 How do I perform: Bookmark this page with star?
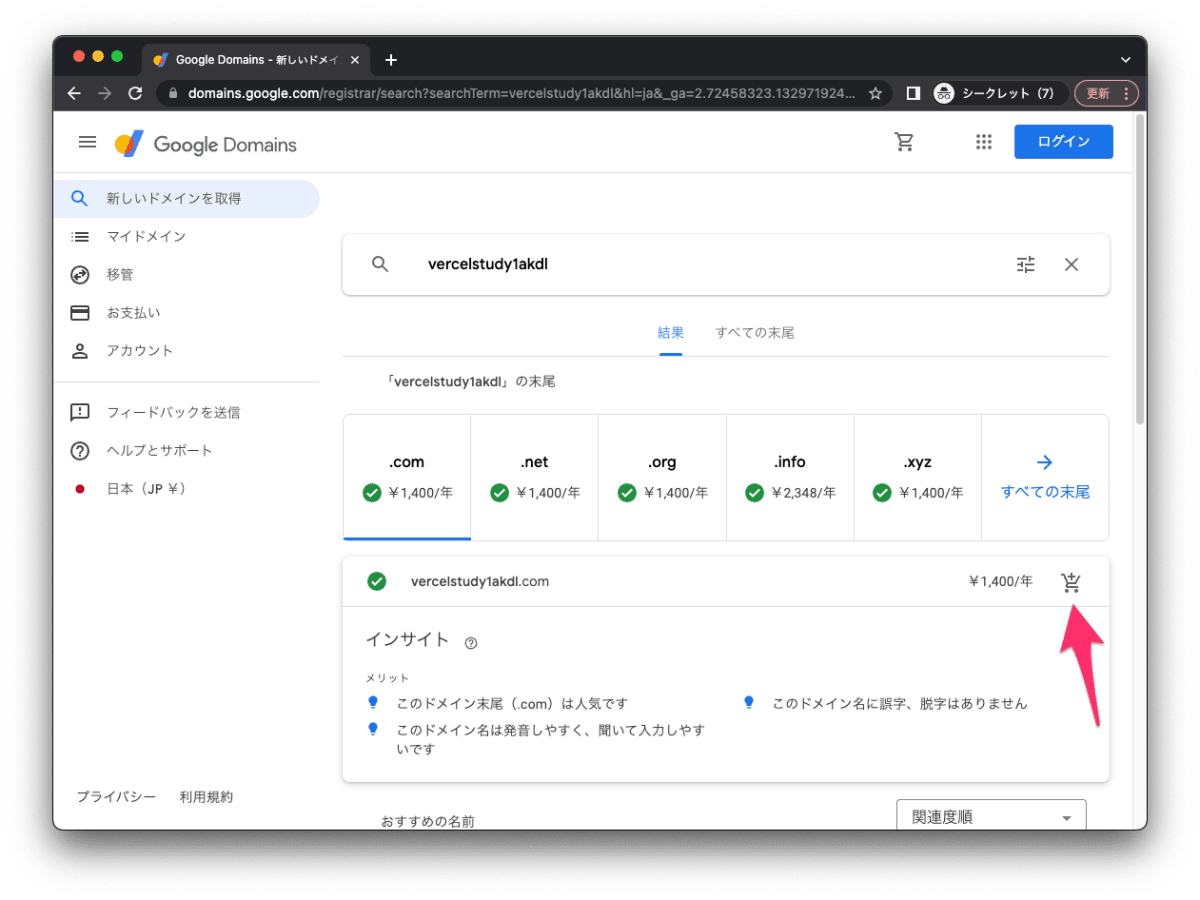(875, 93)
